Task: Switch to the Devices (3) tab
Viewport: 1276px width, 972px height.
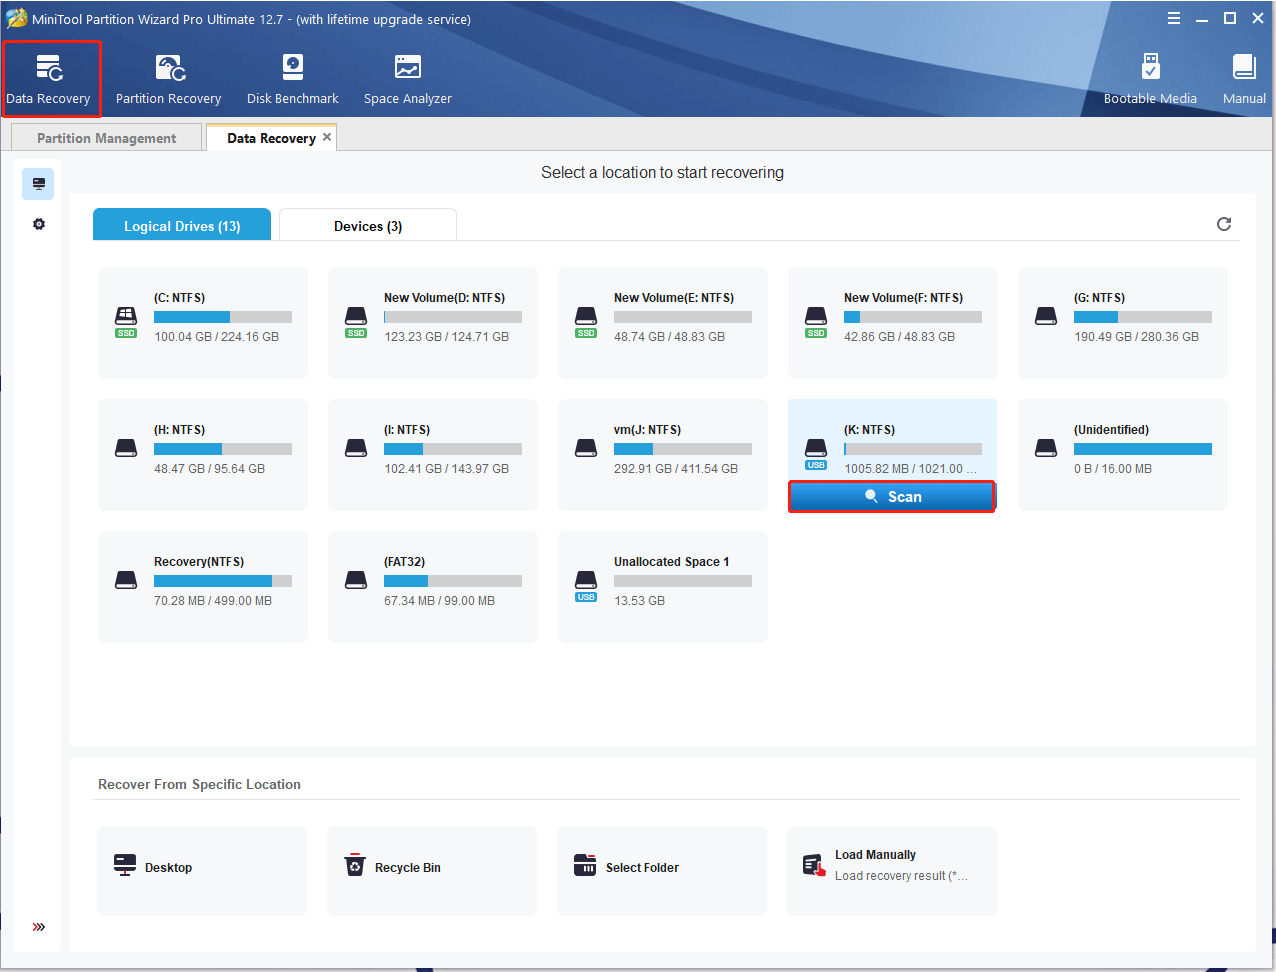Action: [368, 225]
